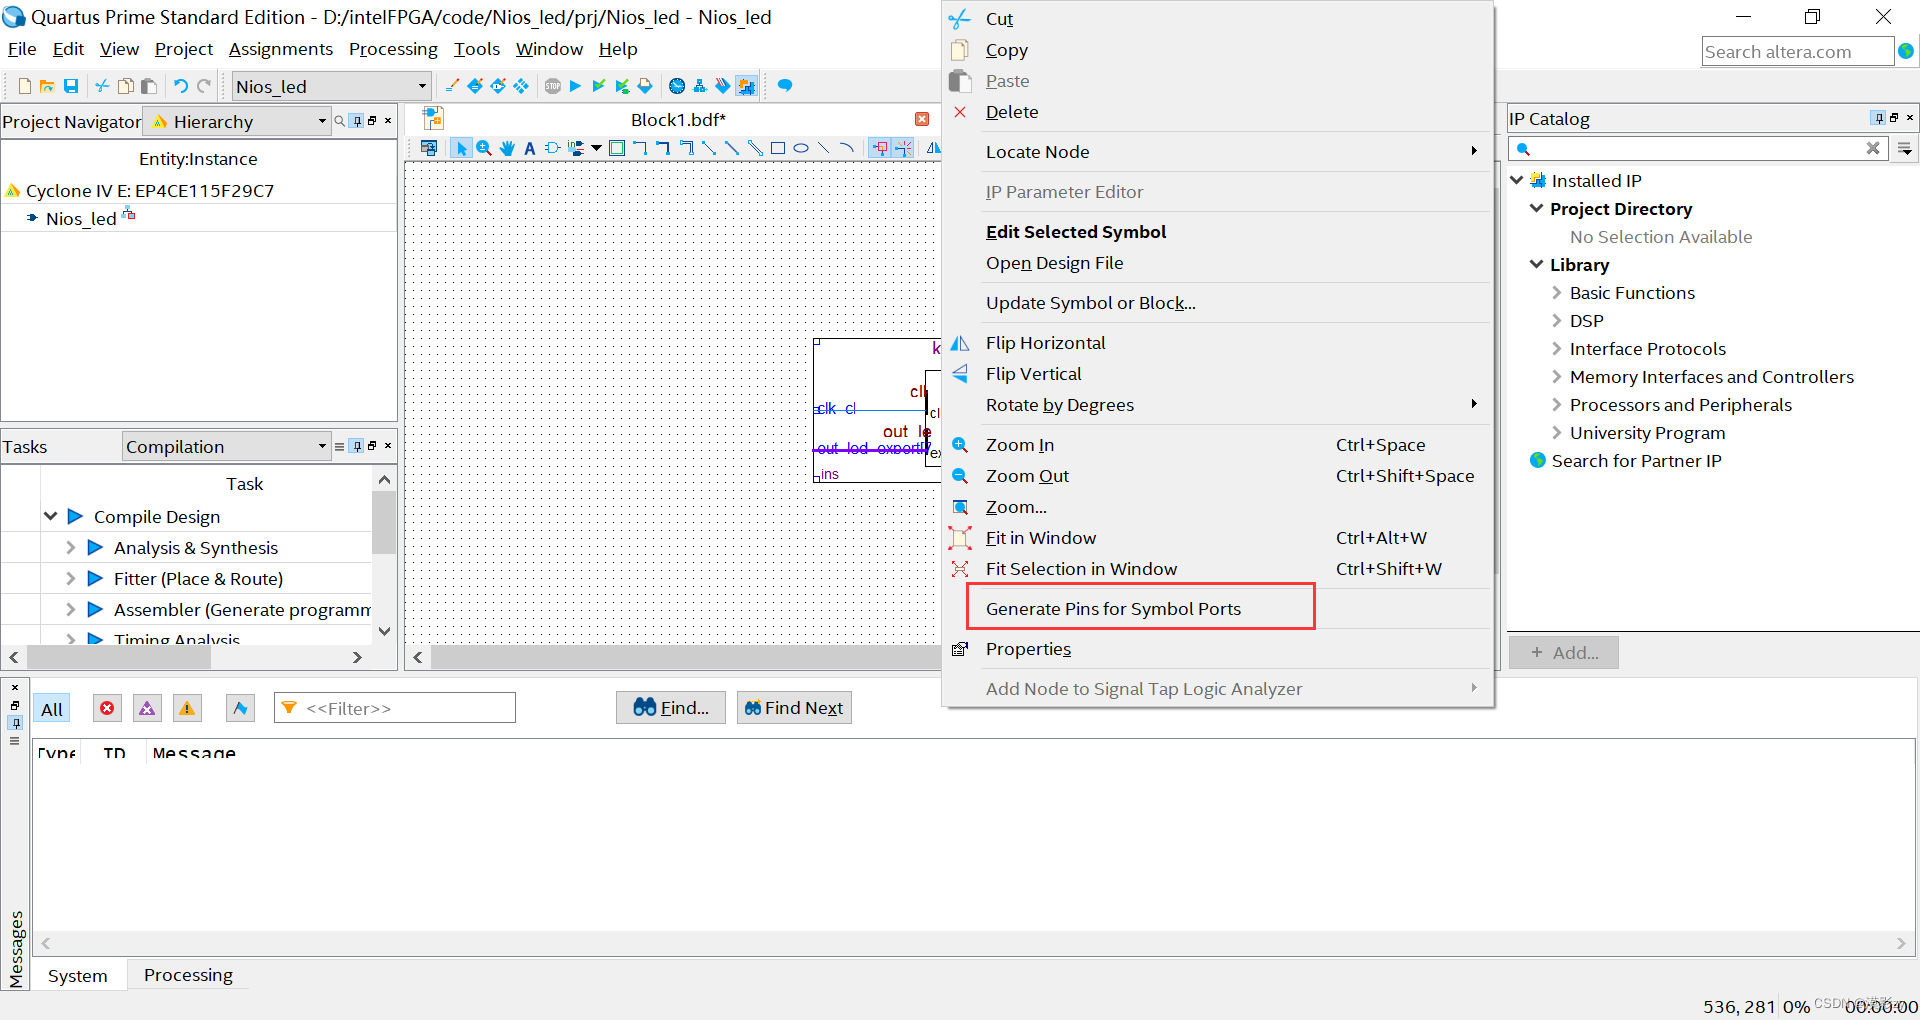Select the Symbol tool gate icon

click(x=552, y=148)
